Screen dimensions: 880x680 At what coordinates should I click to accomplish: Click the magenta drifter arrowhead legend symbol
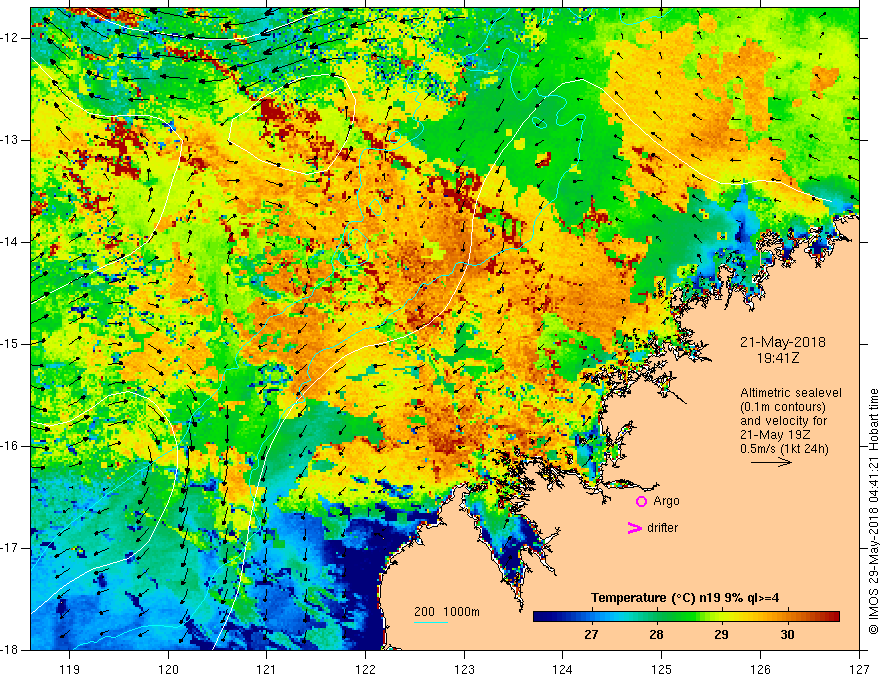(x=634, y=528)
